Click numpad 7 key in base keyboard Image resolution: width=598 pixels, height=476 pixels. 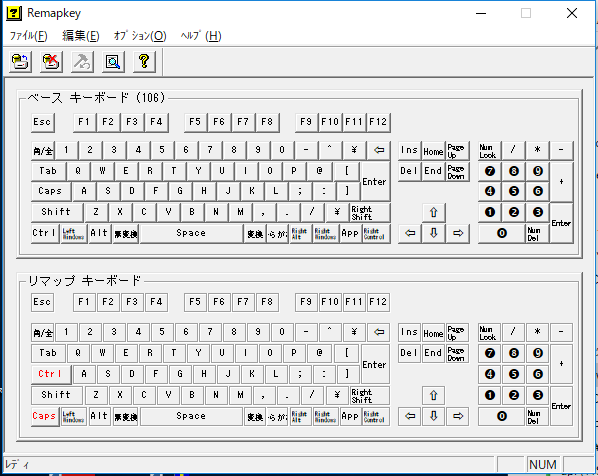pos(490,171)
